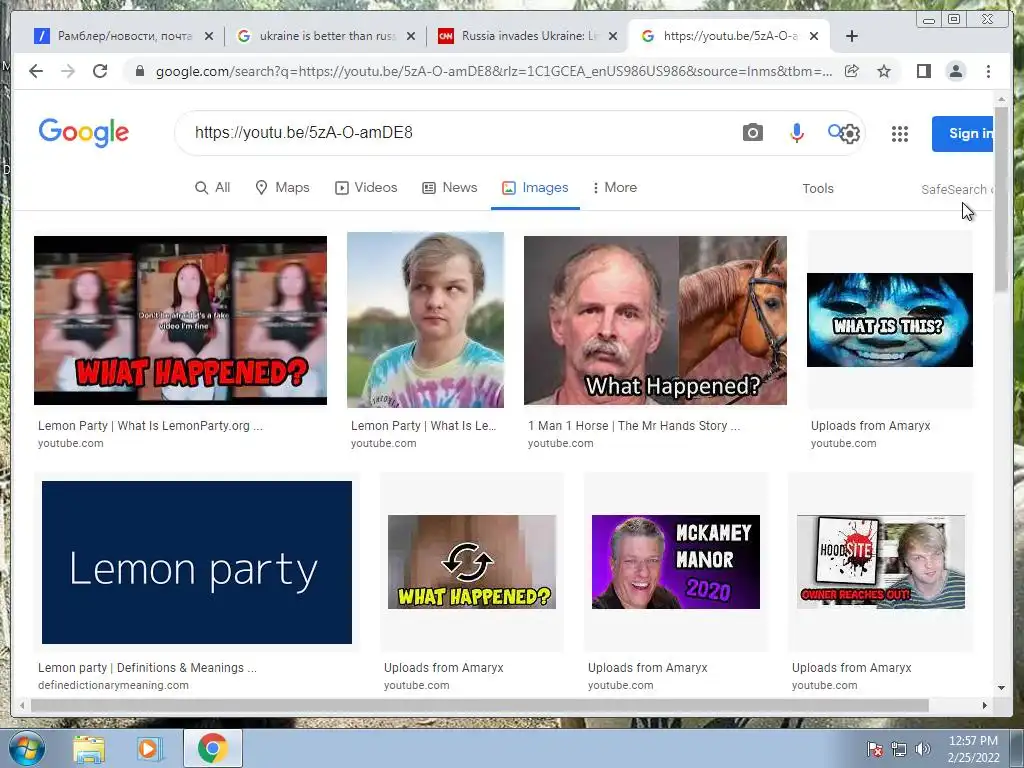Bookmark this page with the star
Viewport: 1024px width, 768px height.
coord(884,71)
